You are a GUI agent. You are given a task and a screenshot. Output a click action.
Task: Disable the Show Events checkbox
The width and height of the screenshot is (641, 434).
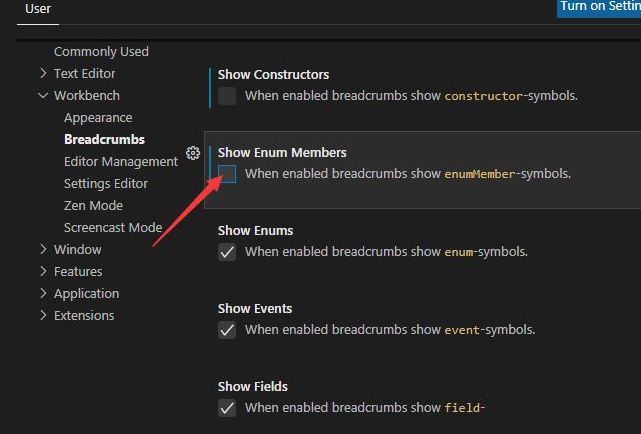click(x=227, y=330)
